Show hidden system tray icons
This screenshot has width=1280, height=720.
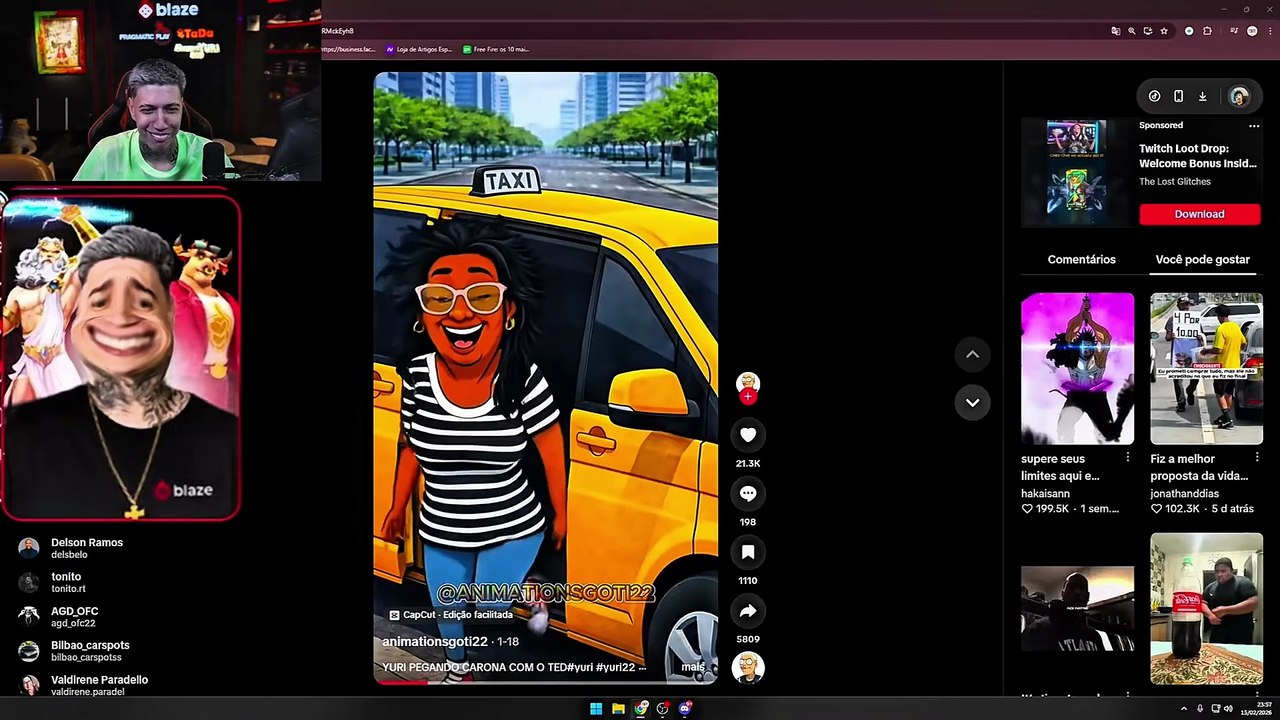1185,709
